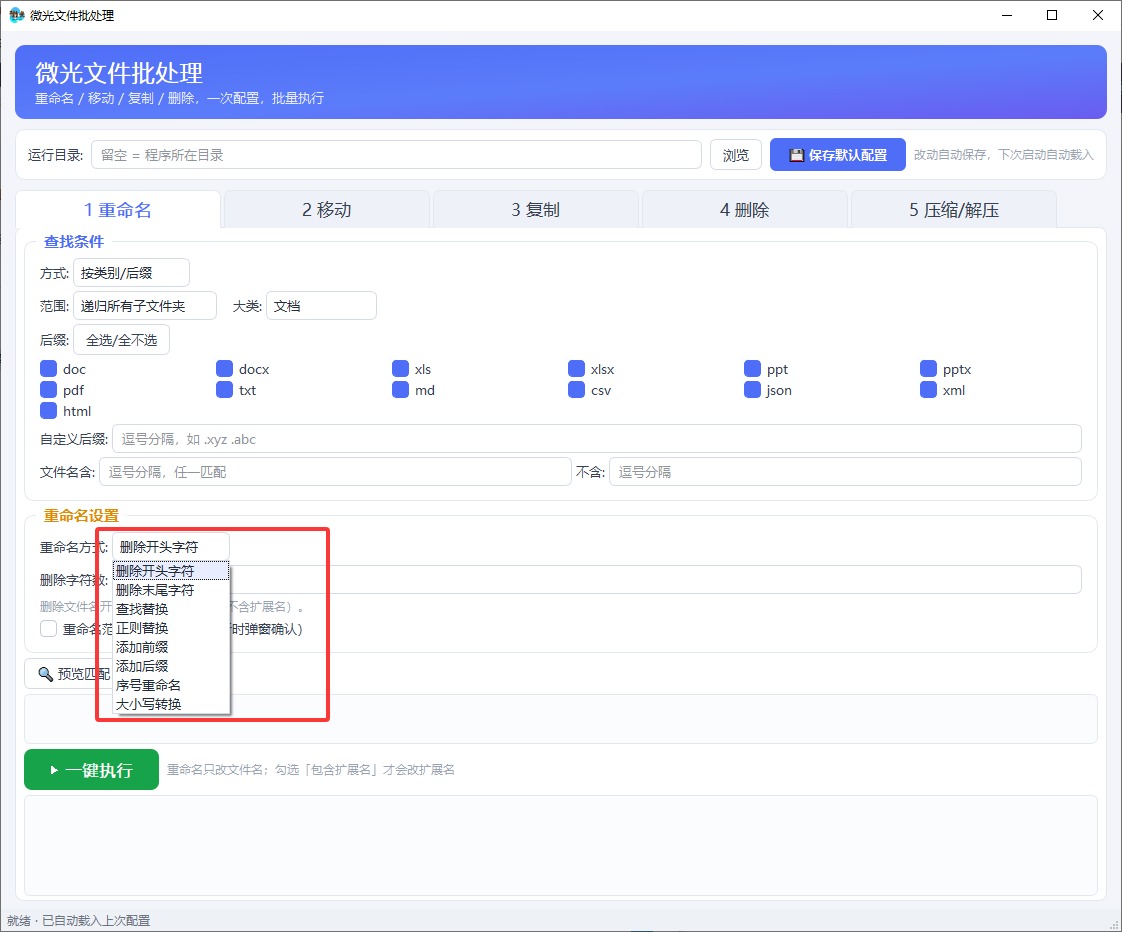Screen dimensions: 1122x932
Task: Run the batch with 一键执行
Action: click(x=92, y=770)
